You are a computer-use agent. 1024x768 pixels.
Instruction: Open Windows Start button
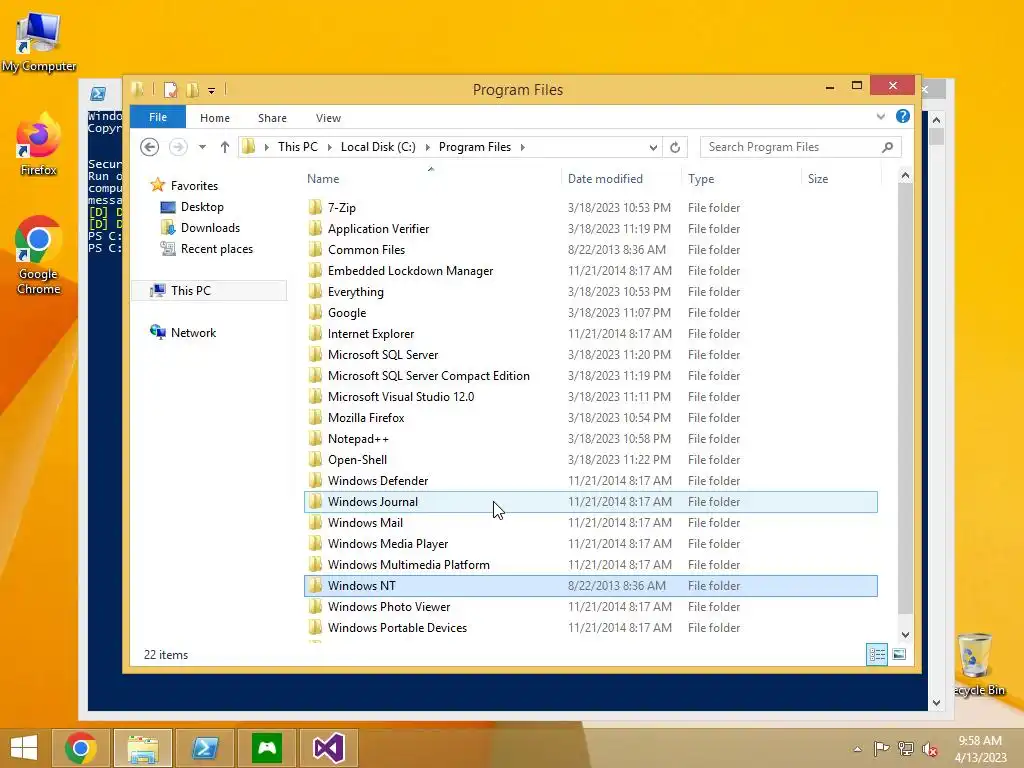point(24,748)
